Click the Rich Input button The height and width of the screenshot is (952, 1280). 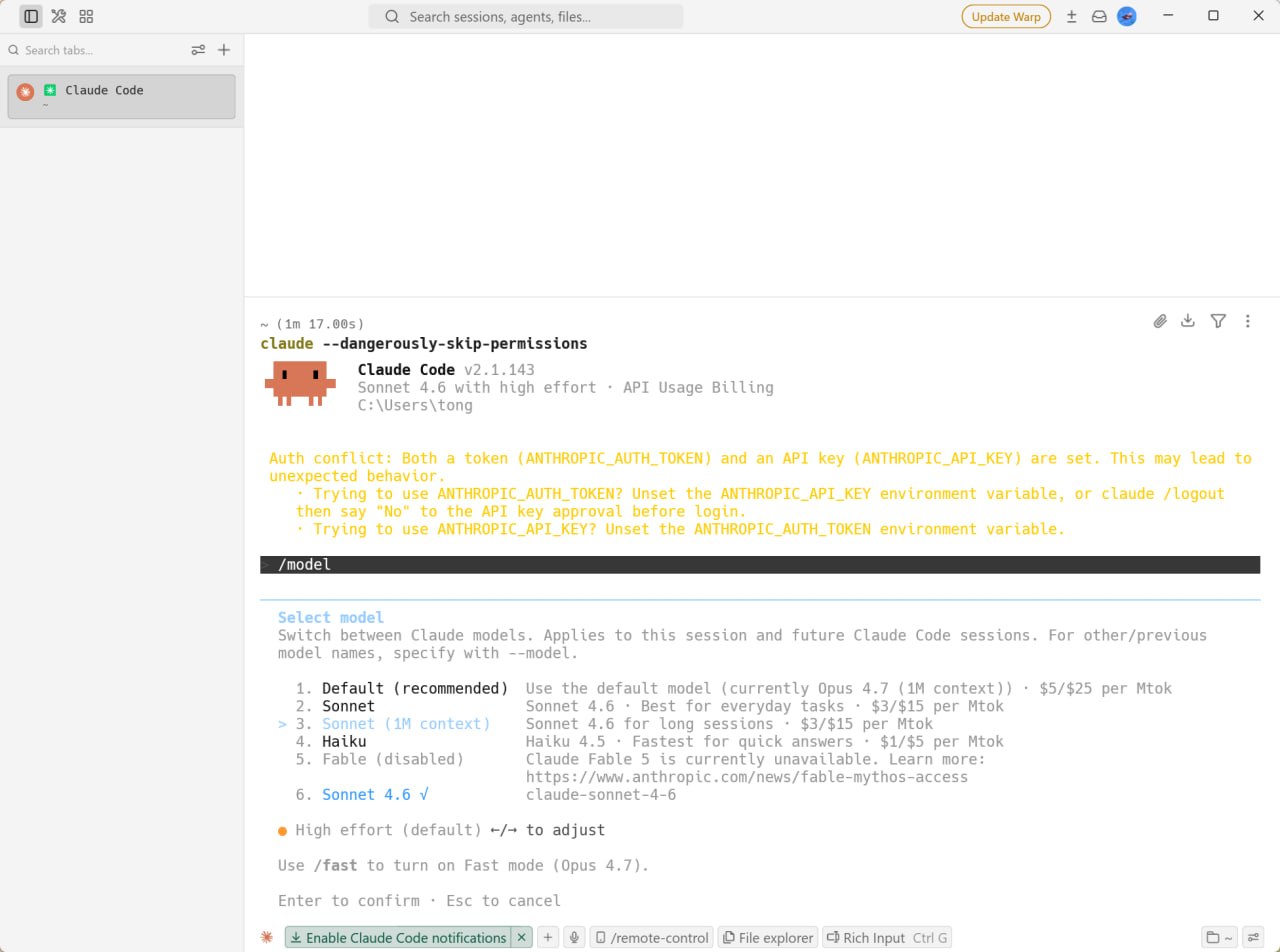point(886,937)
